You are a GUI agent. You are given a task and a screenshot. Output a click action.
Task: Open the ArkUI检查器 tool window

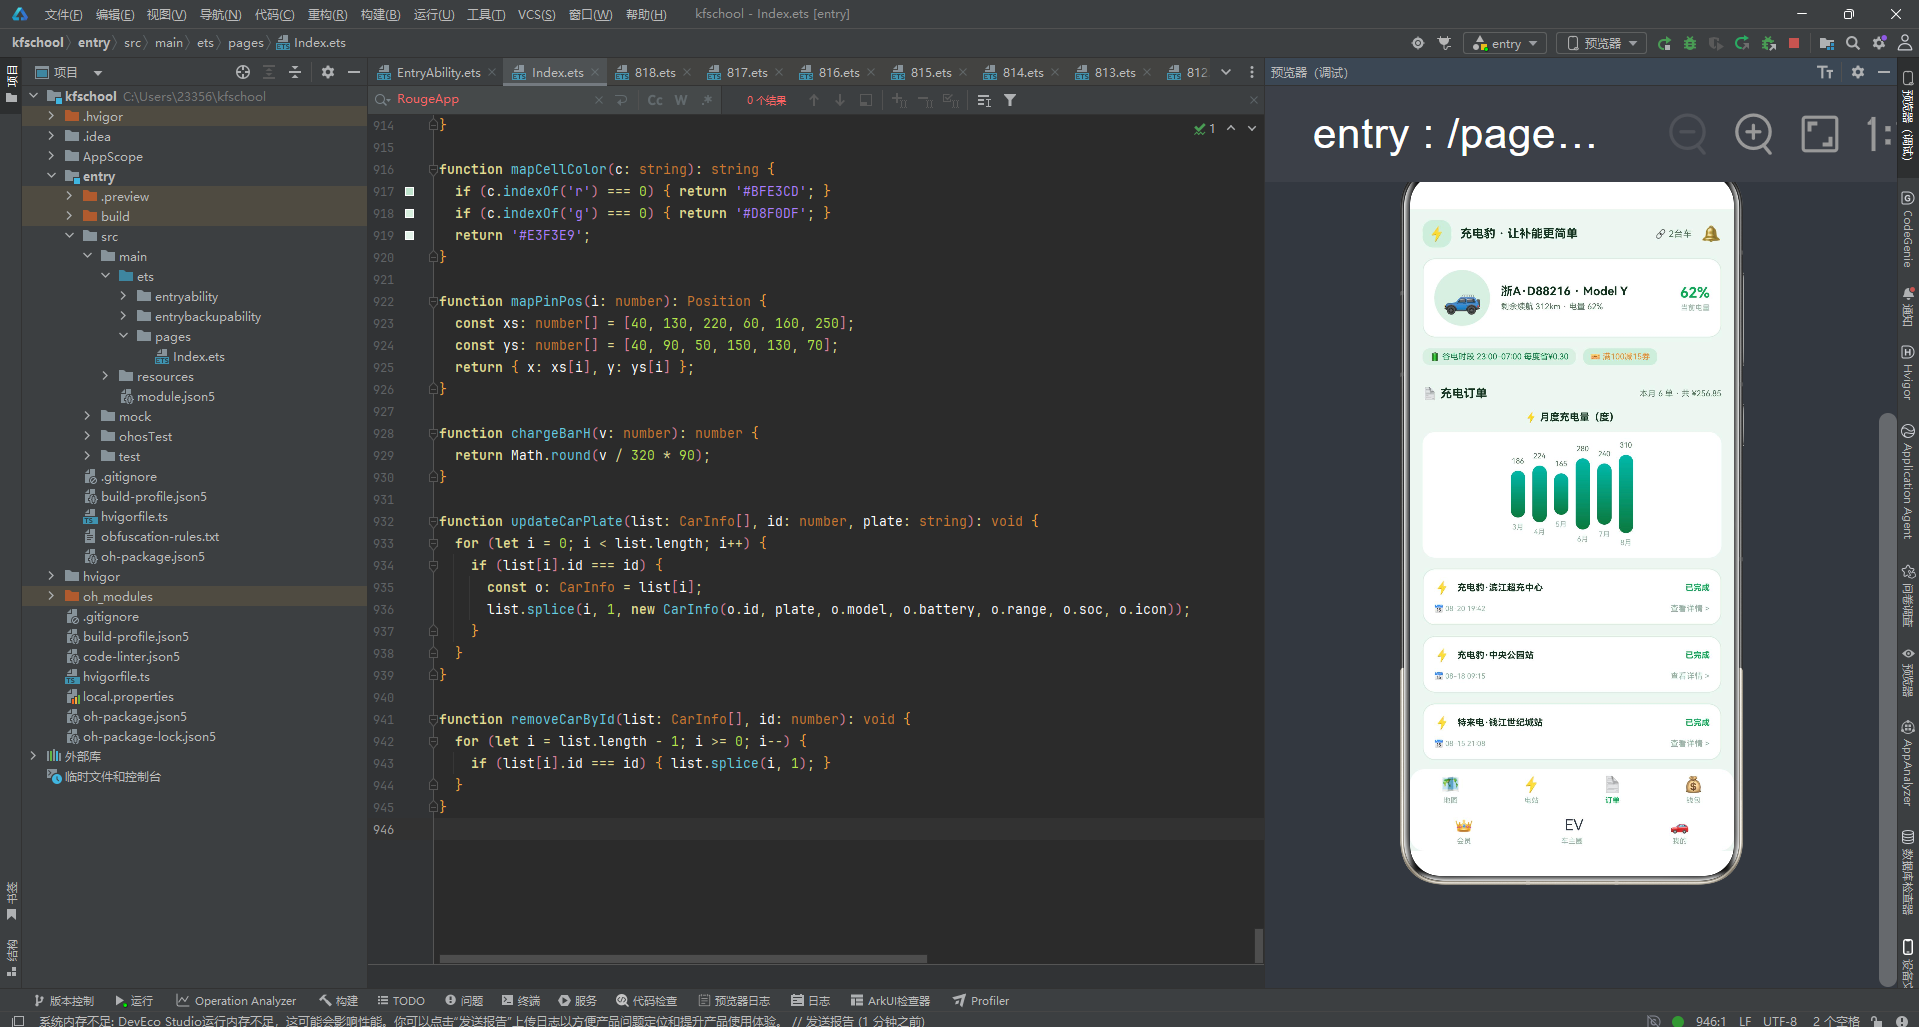pyautogui.click(x=890, y=1000)
